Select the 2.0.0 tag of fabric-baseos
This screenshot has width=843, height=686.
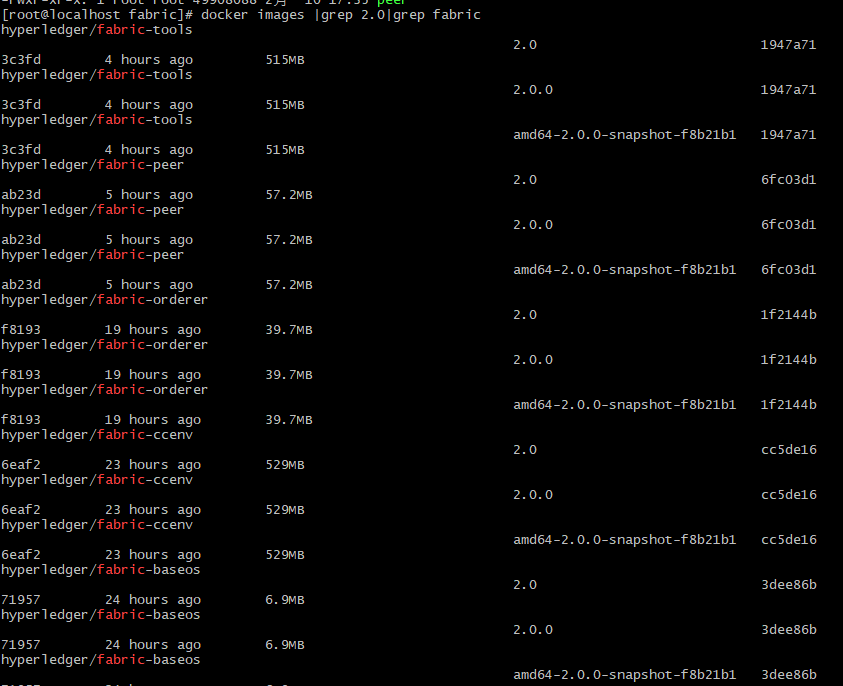(x=533, y=630)
